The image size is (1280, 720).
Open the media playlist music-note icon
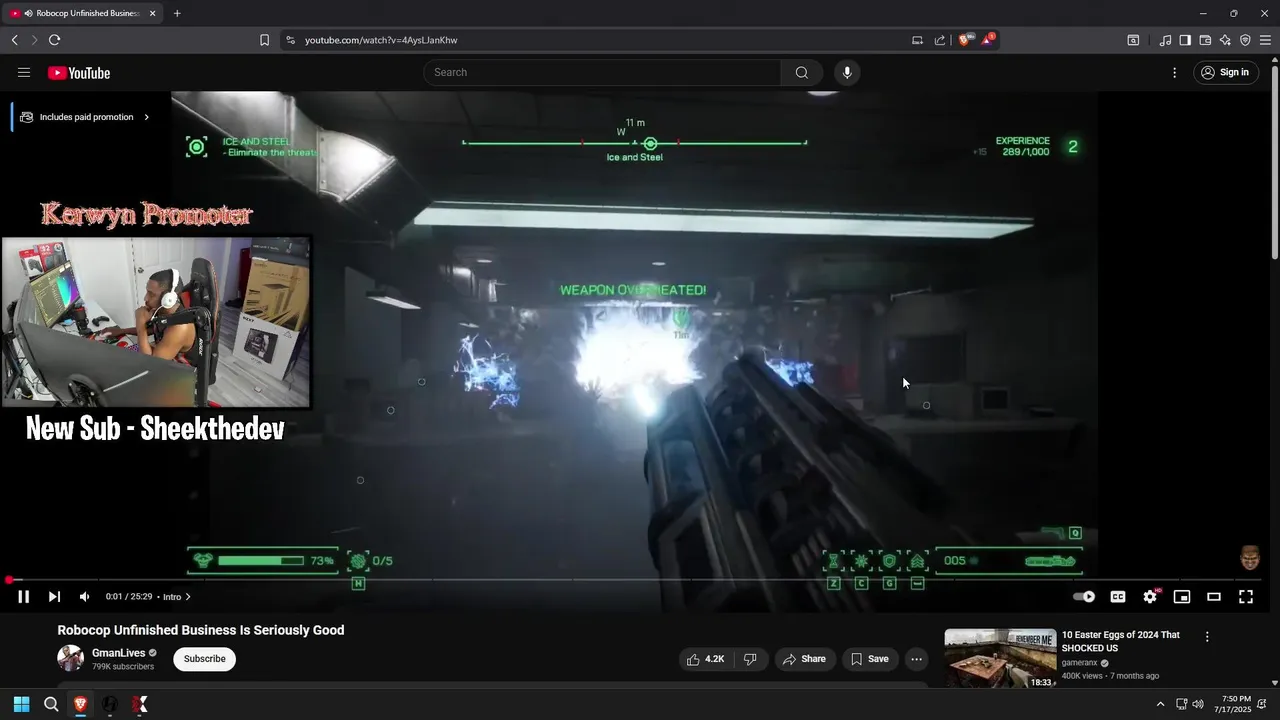[x=1165, y=40]
